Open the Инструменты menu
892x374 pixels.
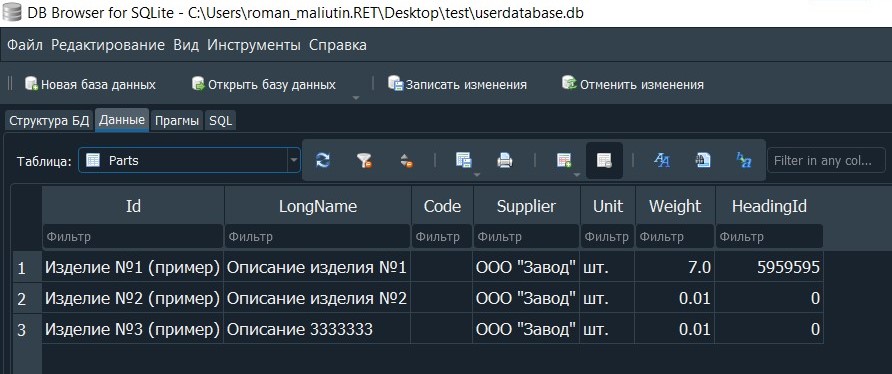point(254,45)
